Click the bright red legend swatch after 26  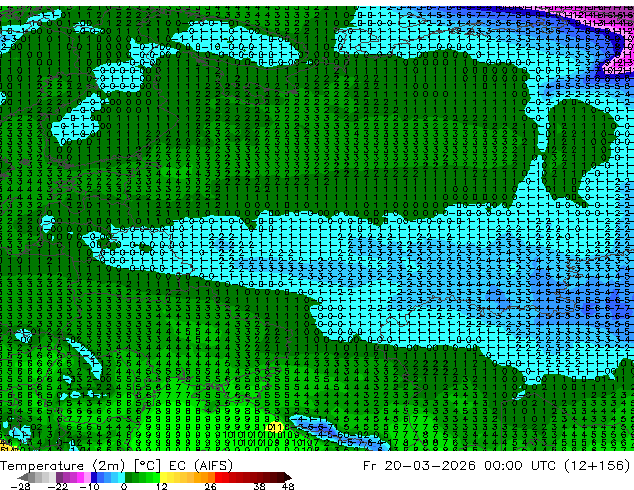tap(218, 477)
